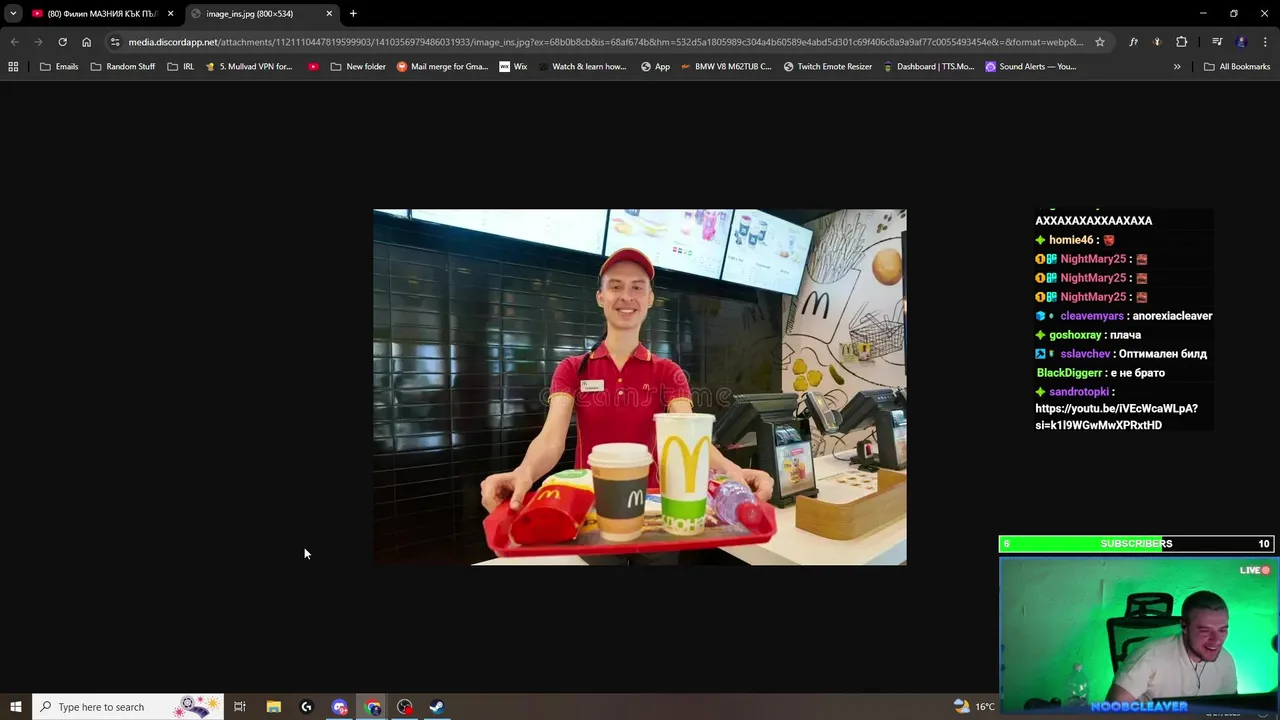1280x720 pixels.
Task: Close the image_ins.jpg tab
Action: point(329,14)
